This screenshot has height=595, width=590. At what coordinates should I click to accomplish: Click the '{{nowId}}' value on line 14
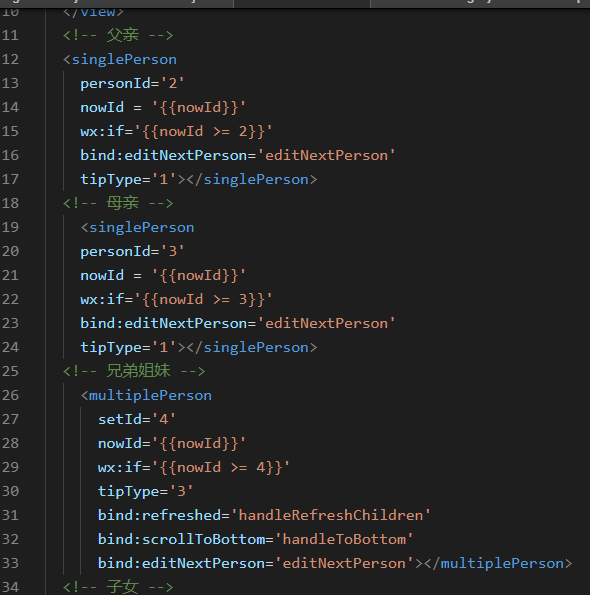(x=199, y=107)
